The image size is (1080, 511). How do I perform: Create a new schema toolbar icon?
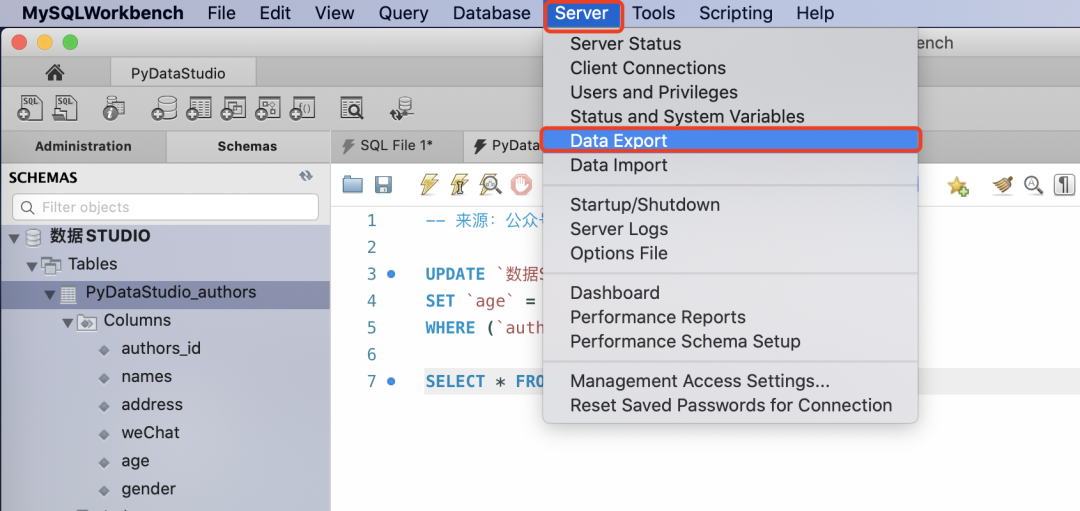[165, 108]
